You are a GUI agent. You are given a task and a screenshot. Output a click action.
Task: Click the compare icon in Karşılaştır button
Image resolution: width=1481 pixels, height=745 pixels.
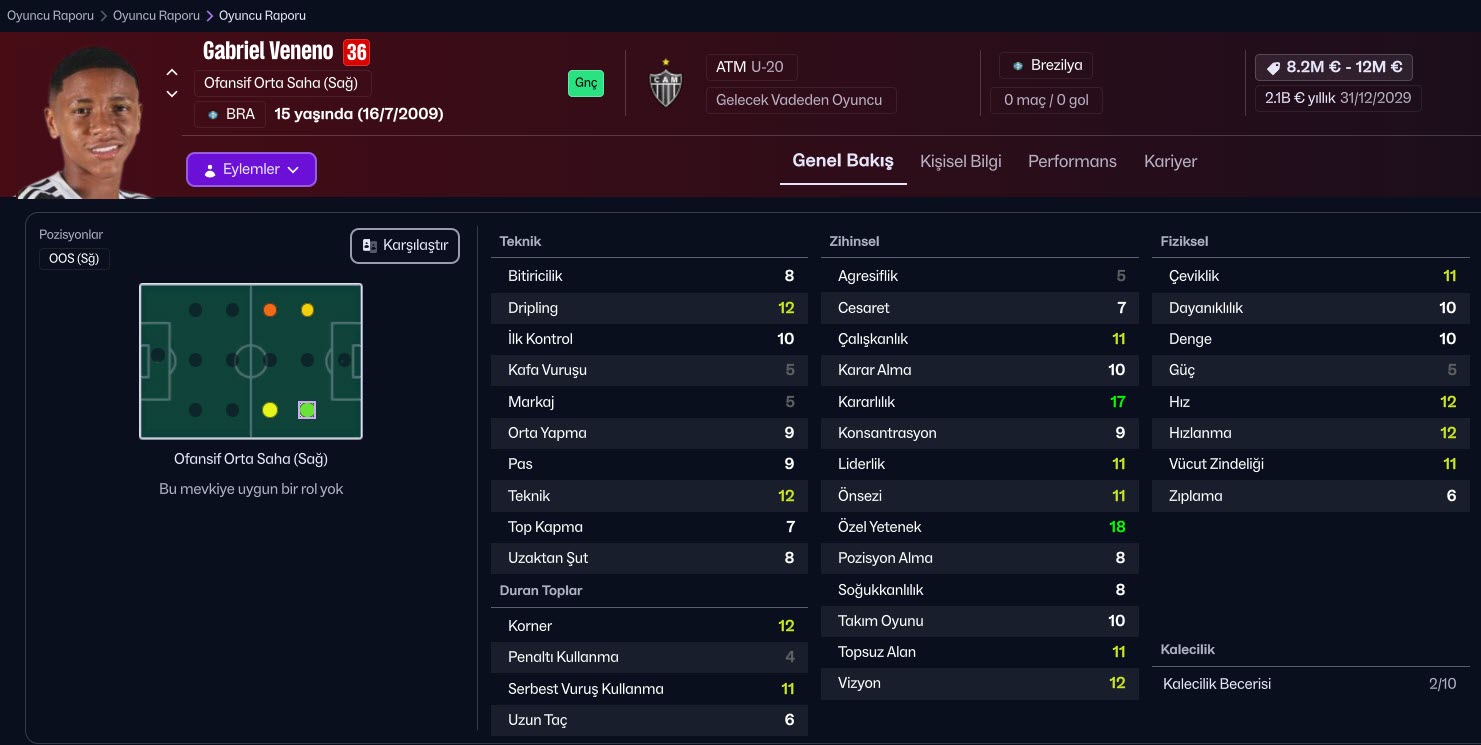tap(370, 246)
